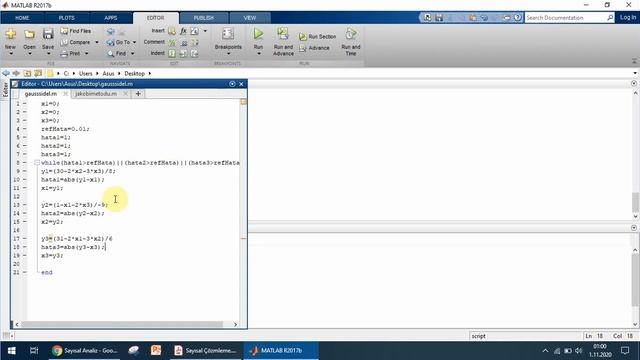Click the uncomment icon
The width and height of the screenshot is (640, 360).
184,42
